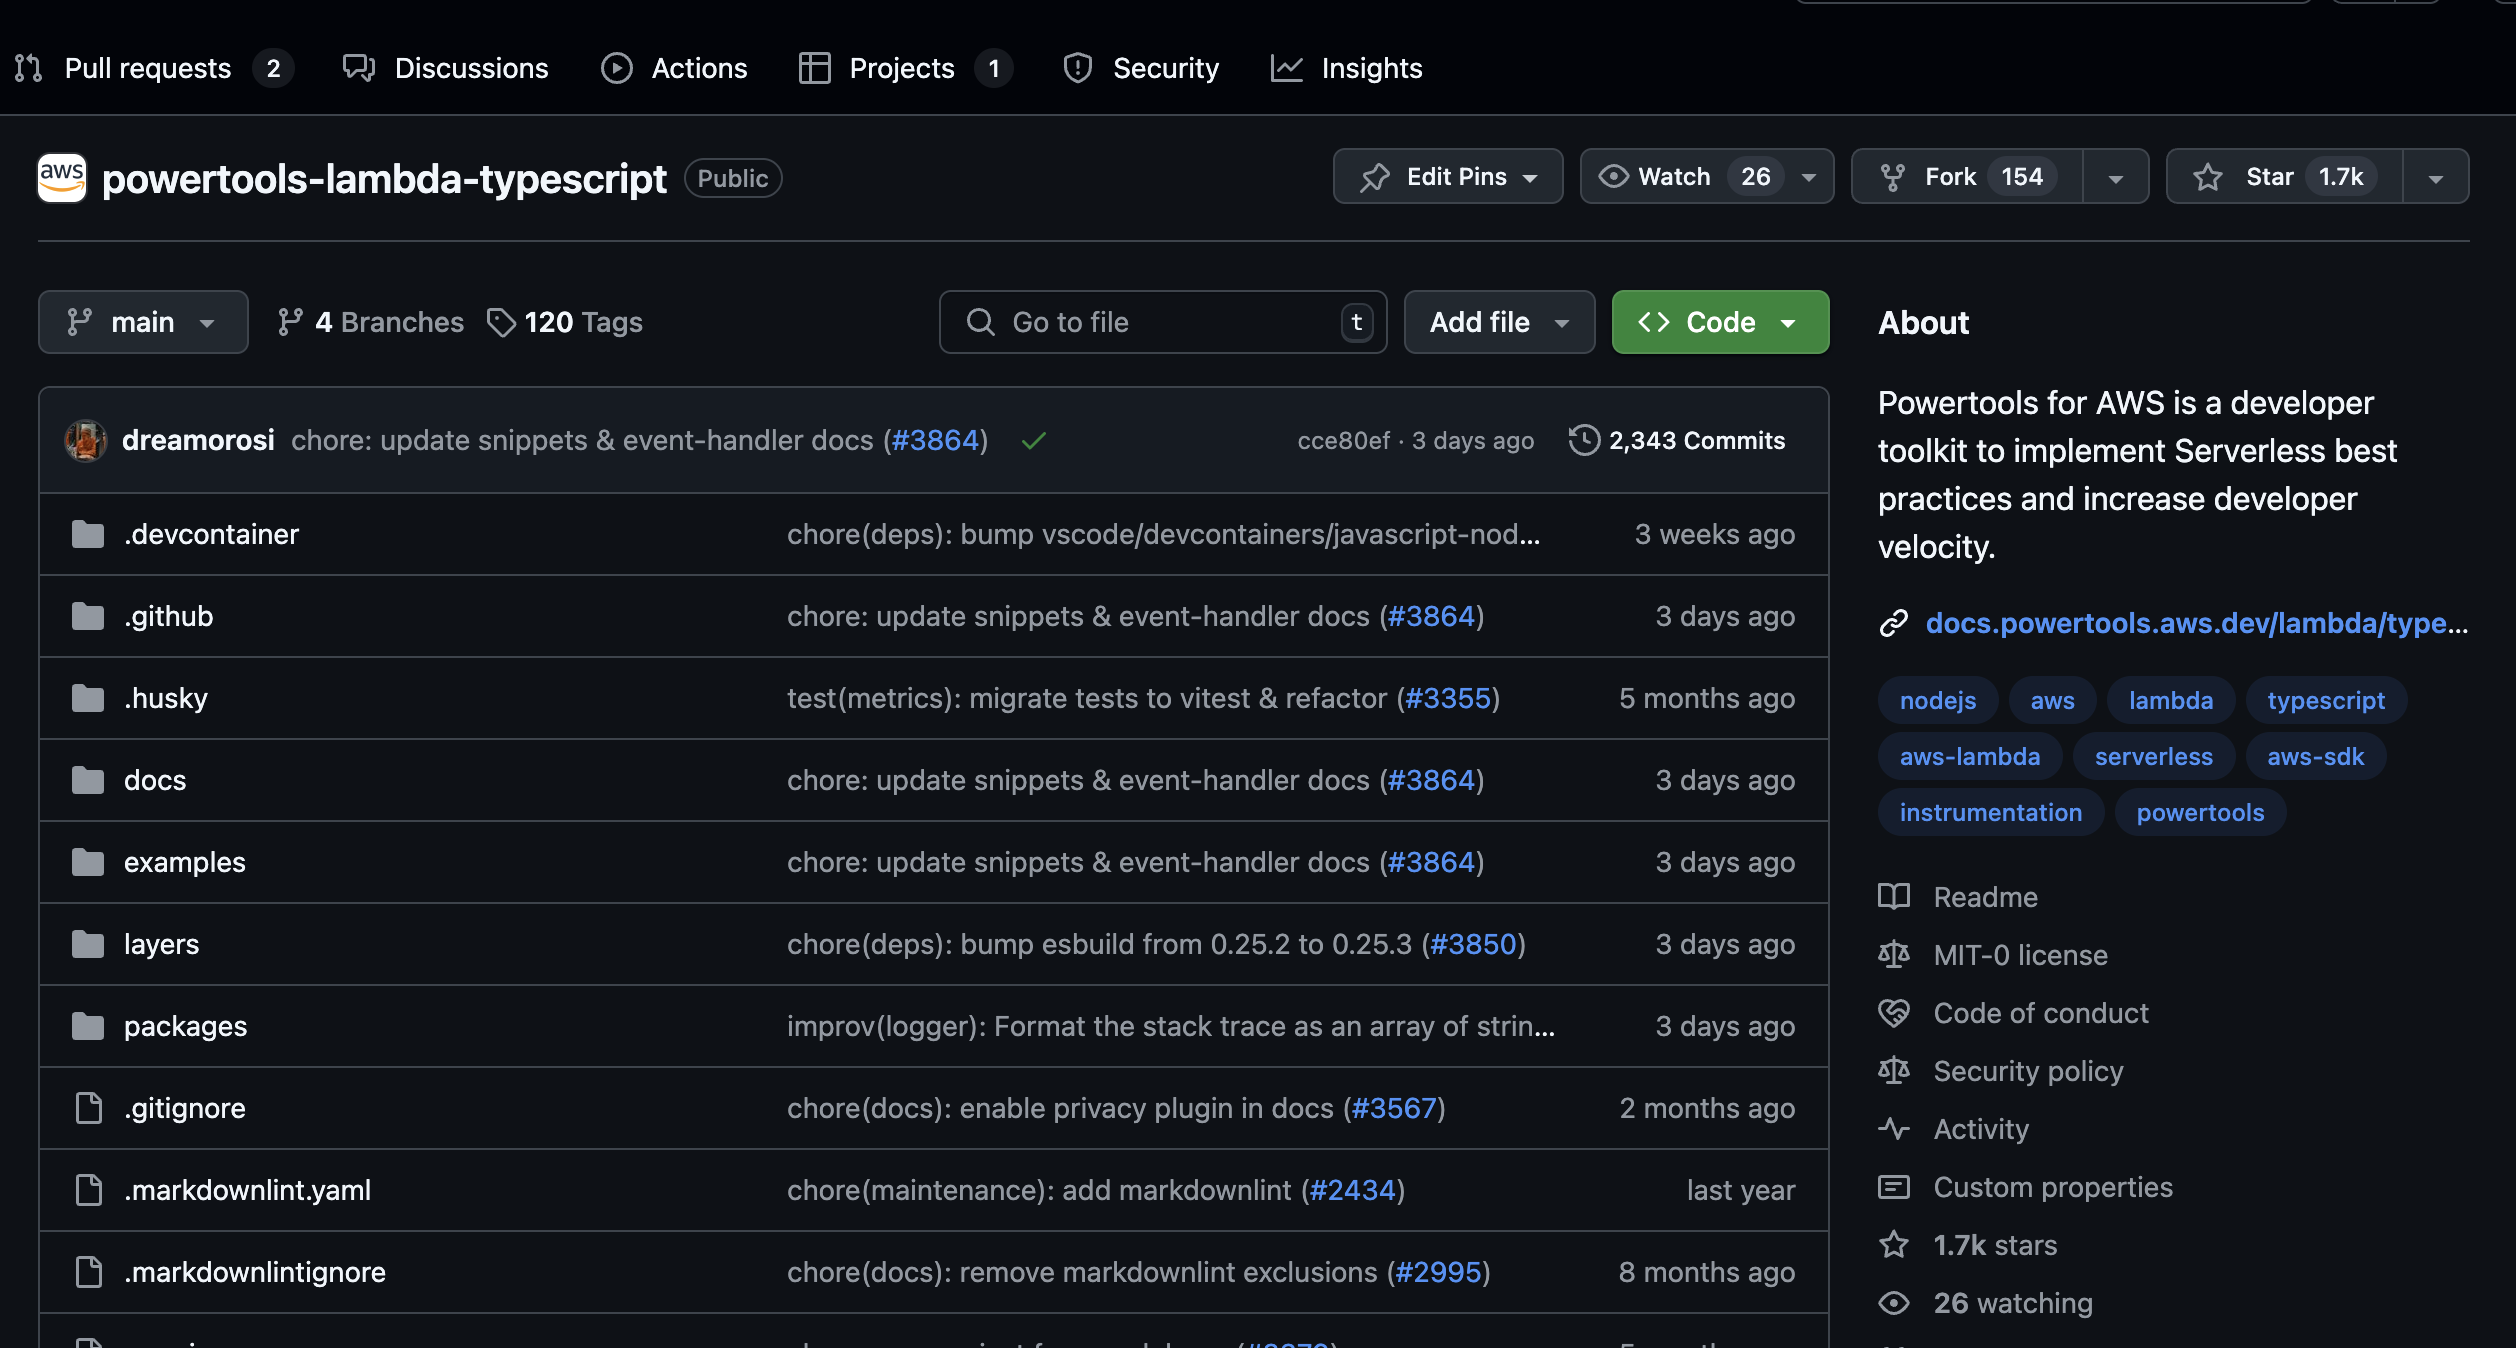Open PR #2995 link in .markdownlintignore row
2516x1348 pixels.
click(x=1438, y=1272)
